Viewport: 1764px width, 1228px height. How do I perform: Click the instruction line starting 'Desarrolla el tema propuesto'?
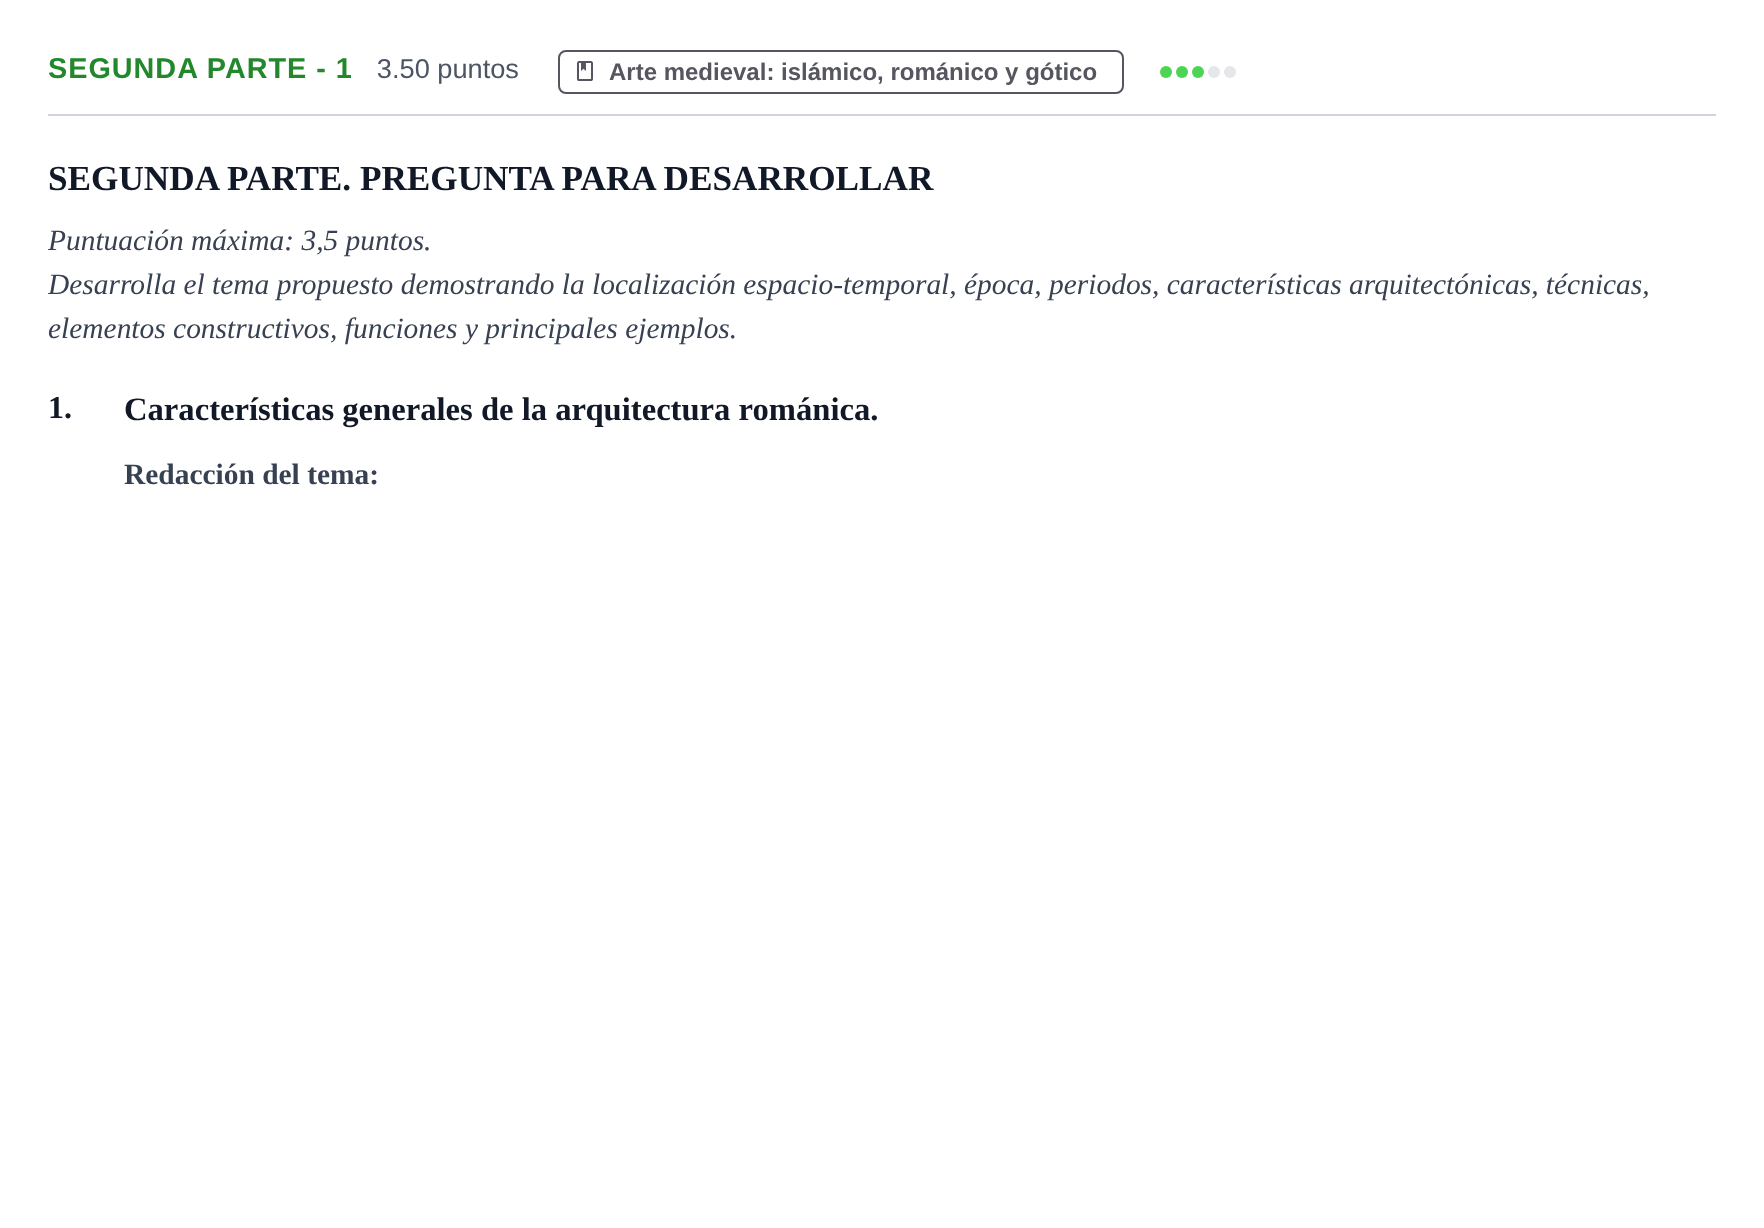(849, 285)
